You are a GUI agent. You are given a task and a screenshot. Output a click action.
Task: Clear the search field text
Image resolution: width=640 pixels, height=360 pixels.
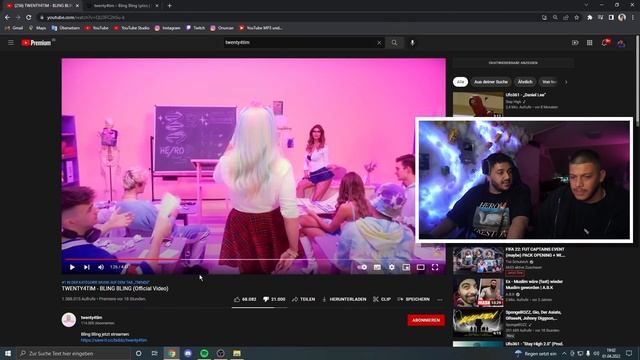379,42
